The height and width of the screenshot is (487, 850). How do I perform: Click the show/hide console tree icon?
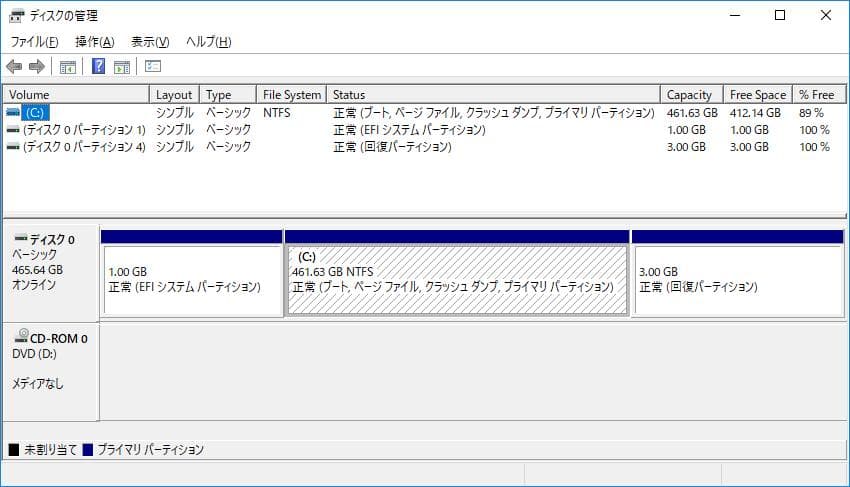pyautogui.click(x=68, y=67)
